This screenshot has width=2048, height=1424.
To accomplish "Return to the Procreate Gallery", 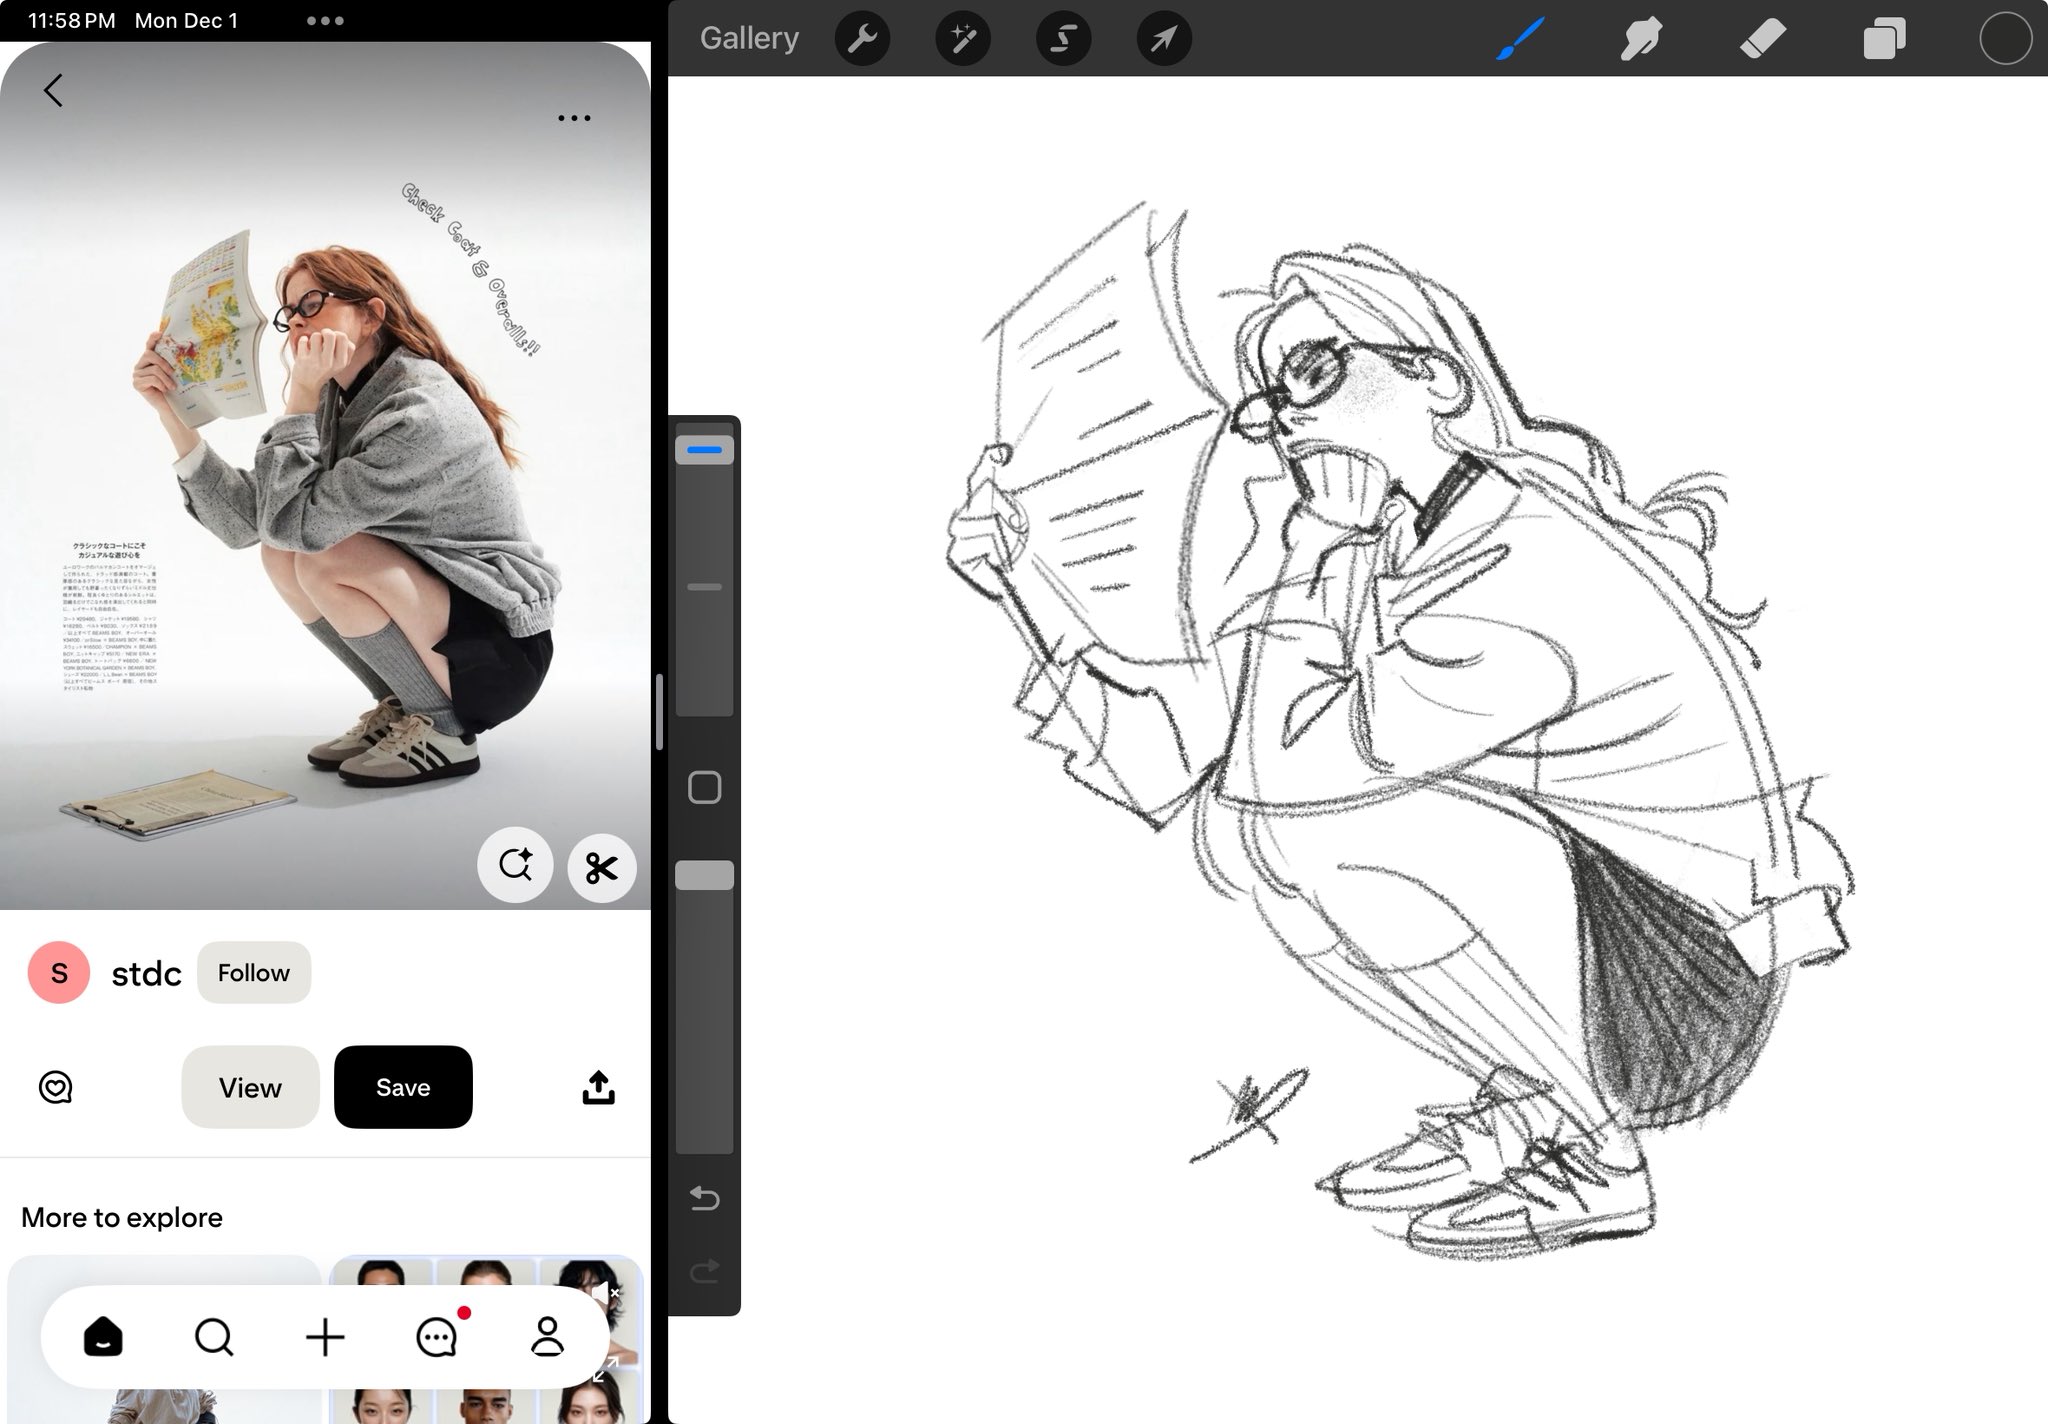I will pyautogui.click(x=749, y=39).
